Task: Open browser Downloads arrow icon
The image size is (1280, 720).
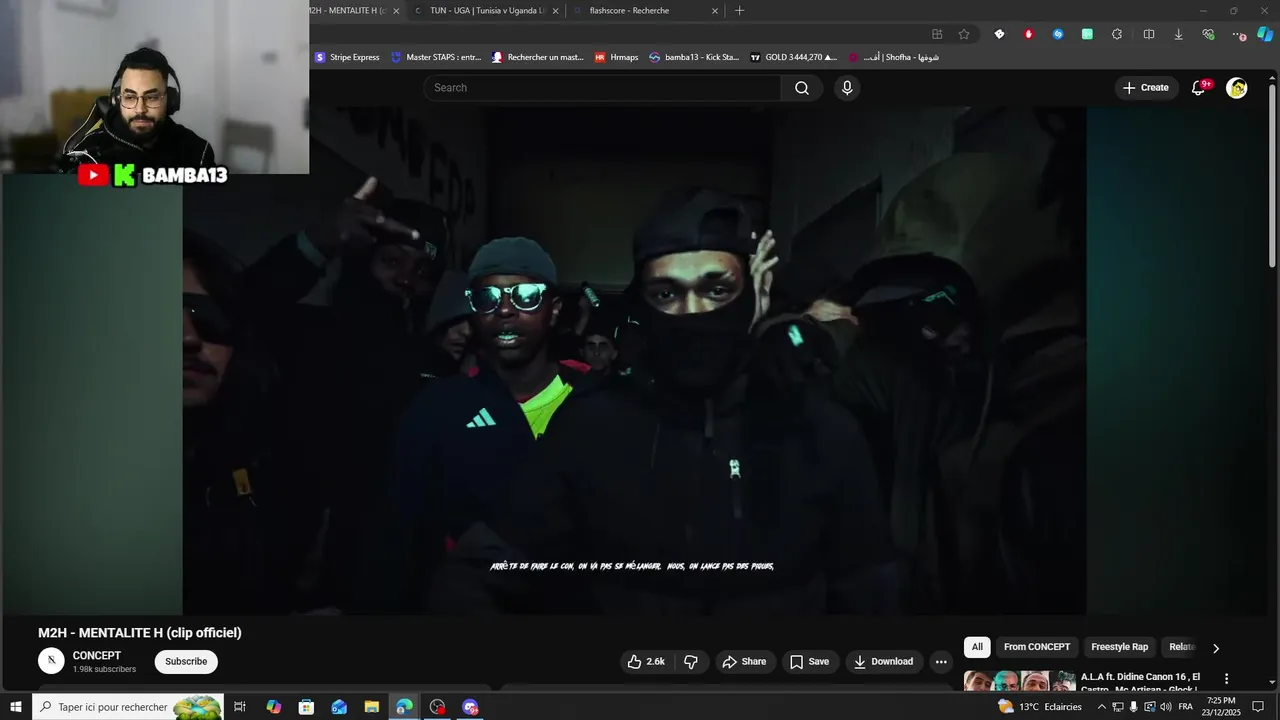Action: coord(1178,34)
